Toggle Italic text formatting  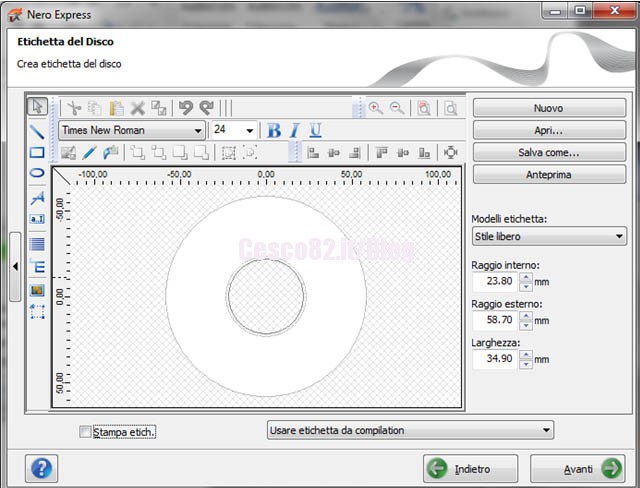point(295,131)
